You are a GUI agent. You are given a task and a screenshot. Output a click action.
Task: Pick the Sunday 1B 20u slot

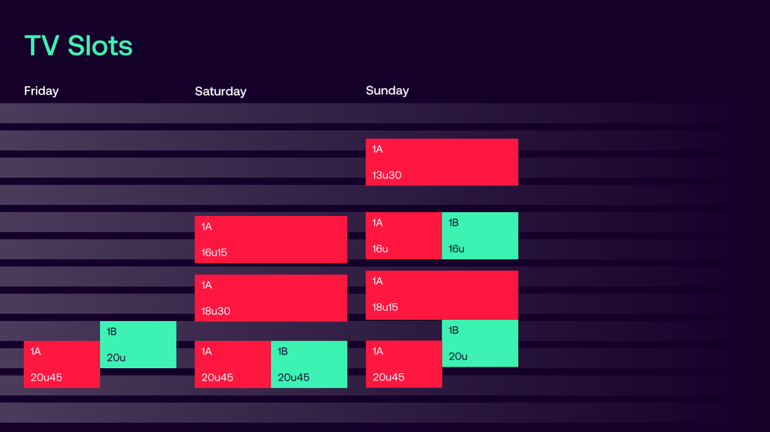480,343
